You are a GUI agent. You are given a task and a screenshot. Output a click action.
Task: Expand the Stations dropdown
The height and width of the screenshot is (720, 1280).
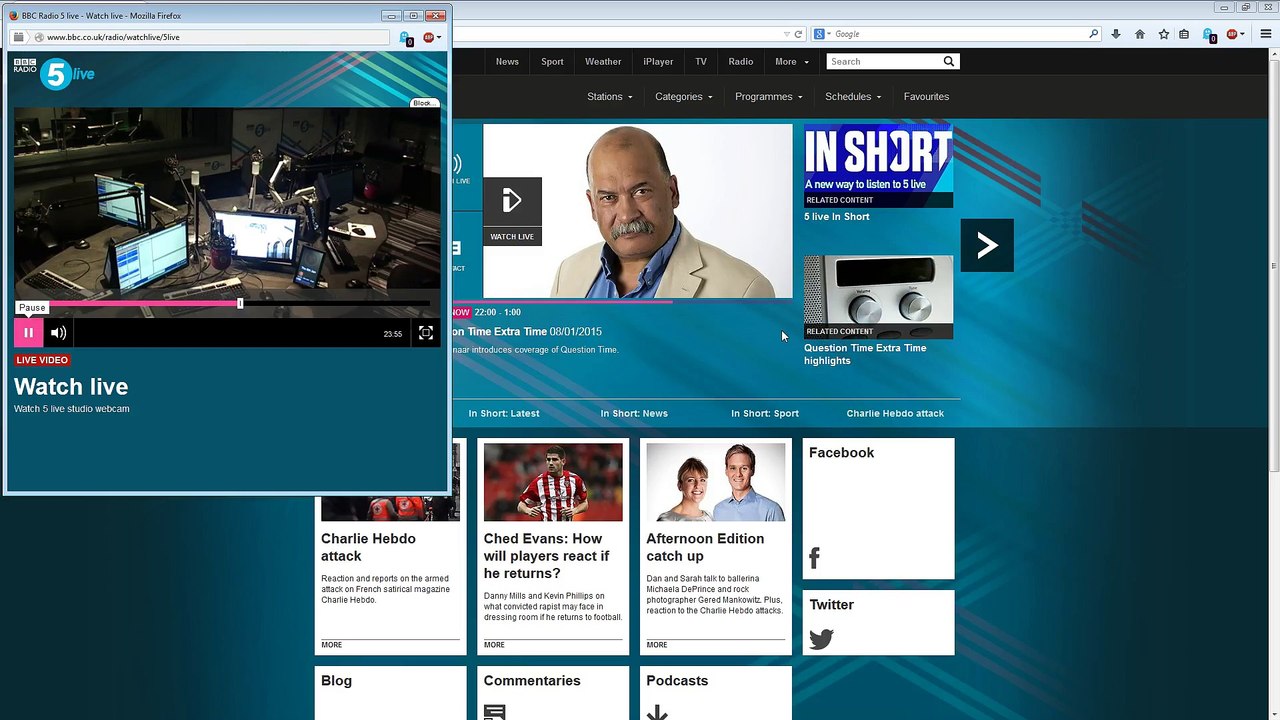(x=610, y=97)
